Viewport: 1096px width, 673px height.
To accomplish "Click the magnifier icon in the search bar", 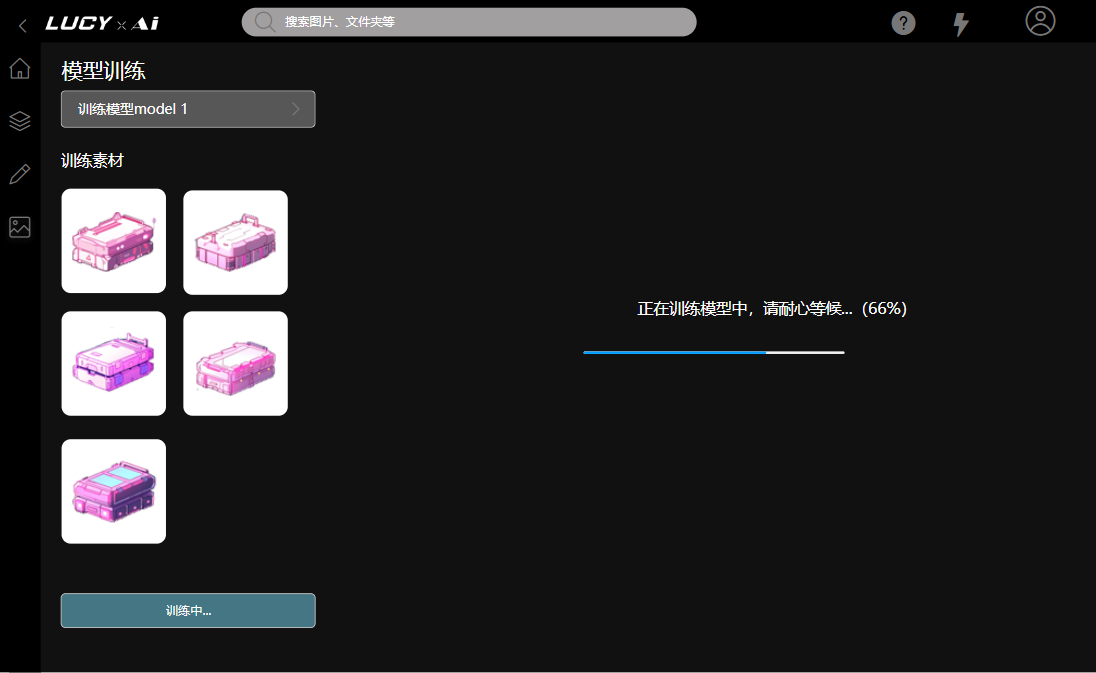I will [x=265, y=22].
